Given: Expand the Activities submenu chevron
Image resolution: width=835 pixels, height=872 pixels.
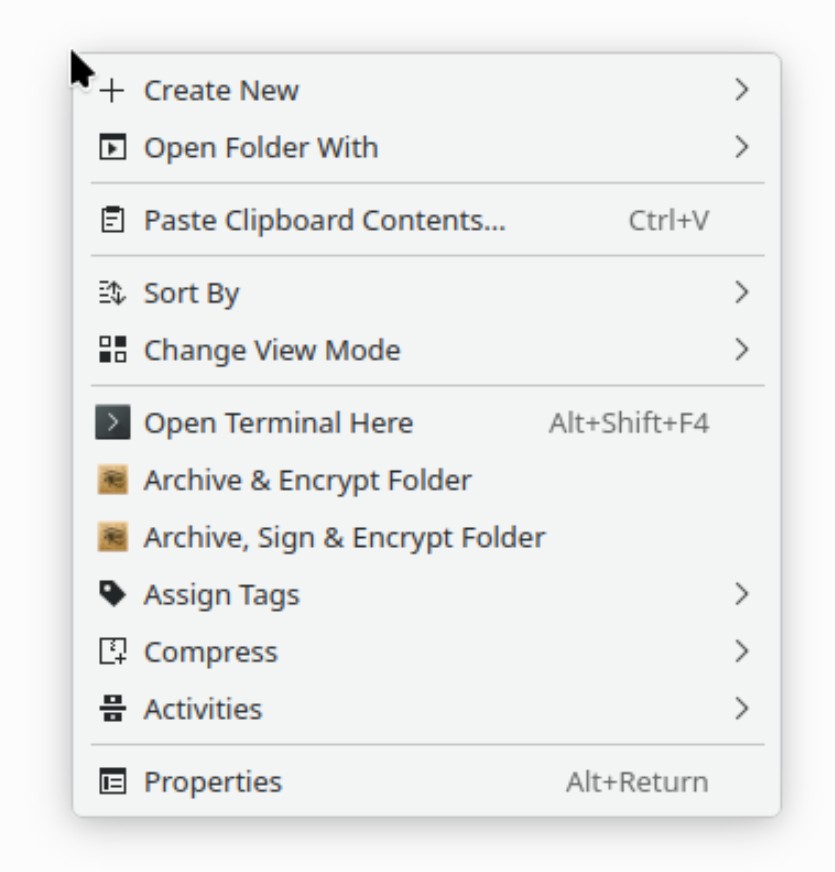Looking at the screenshot, I should pos(741,709).
